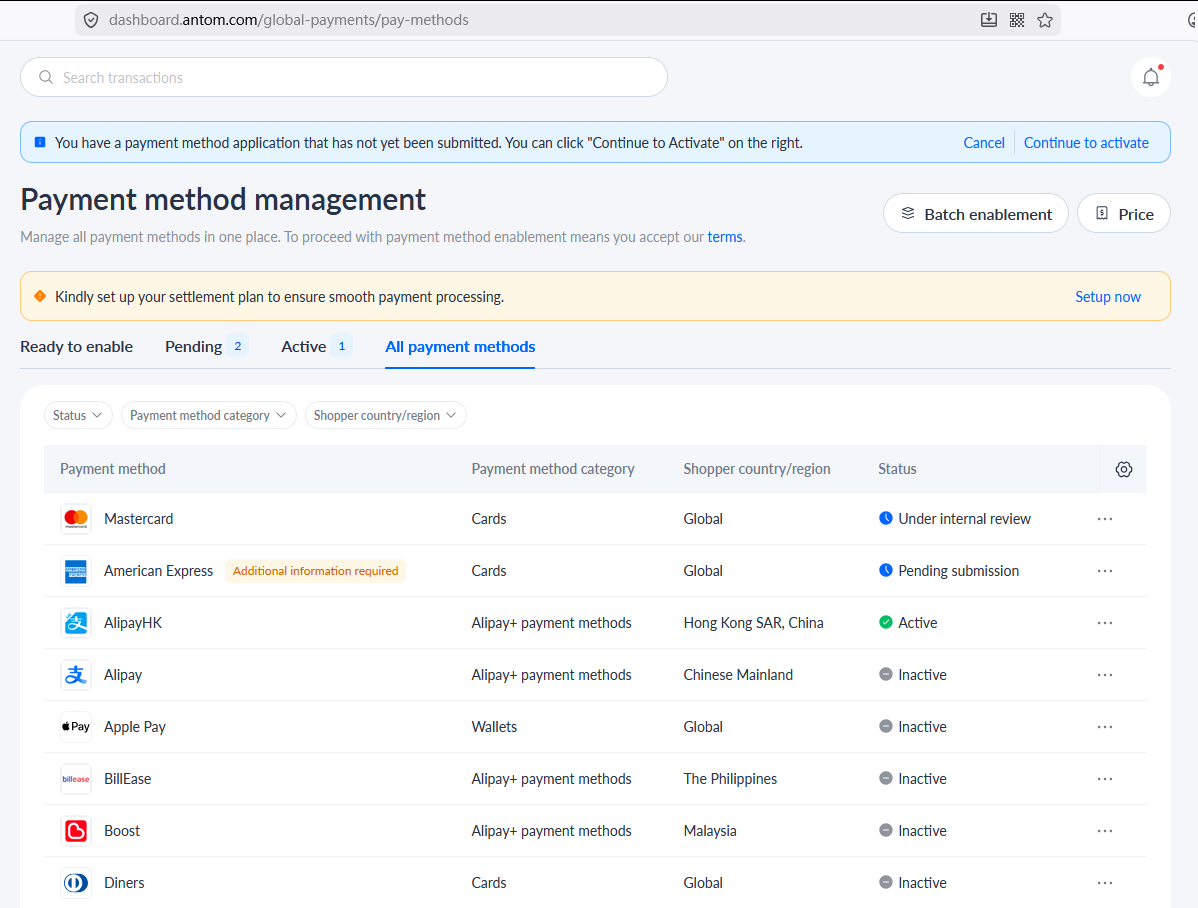This screenshot has height=908, width=1198.
Task: Open more options for Alipay row
Action: (x=1105, y=675)
